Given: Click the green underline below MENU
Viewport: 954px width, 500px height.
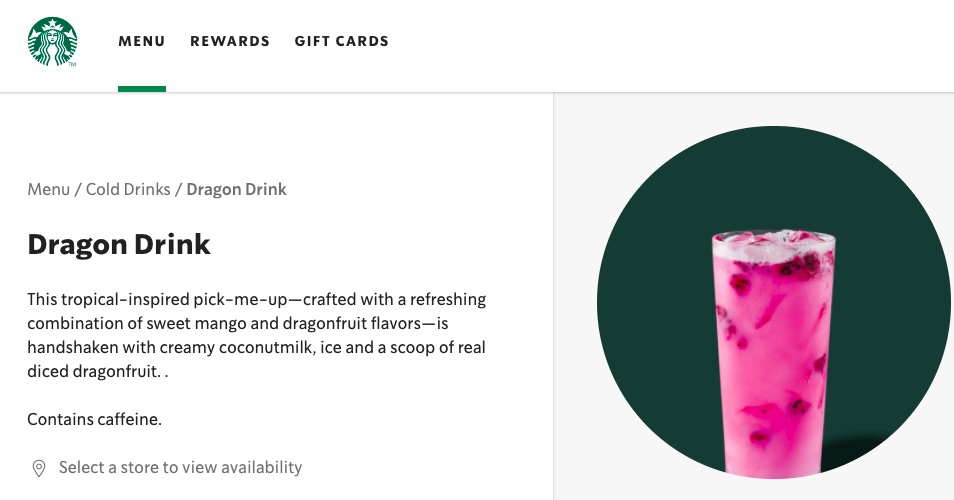Looking at the screenshot, I should point(142,89).
